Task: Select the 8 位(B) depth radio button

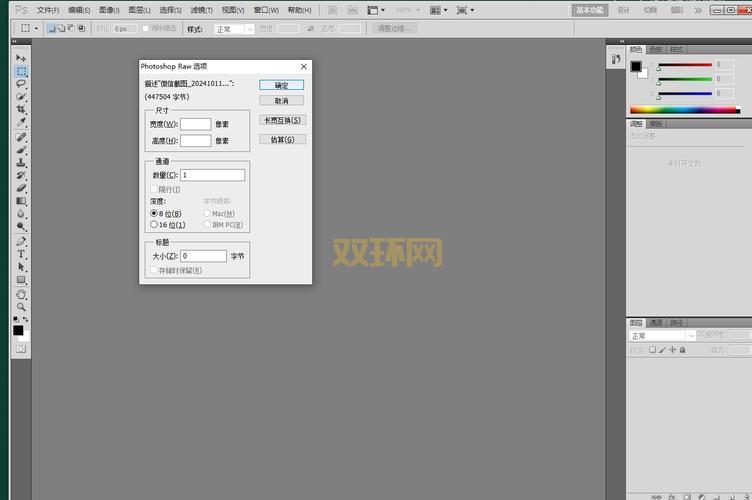Action: pyautogui.click(x=154, y=213)
